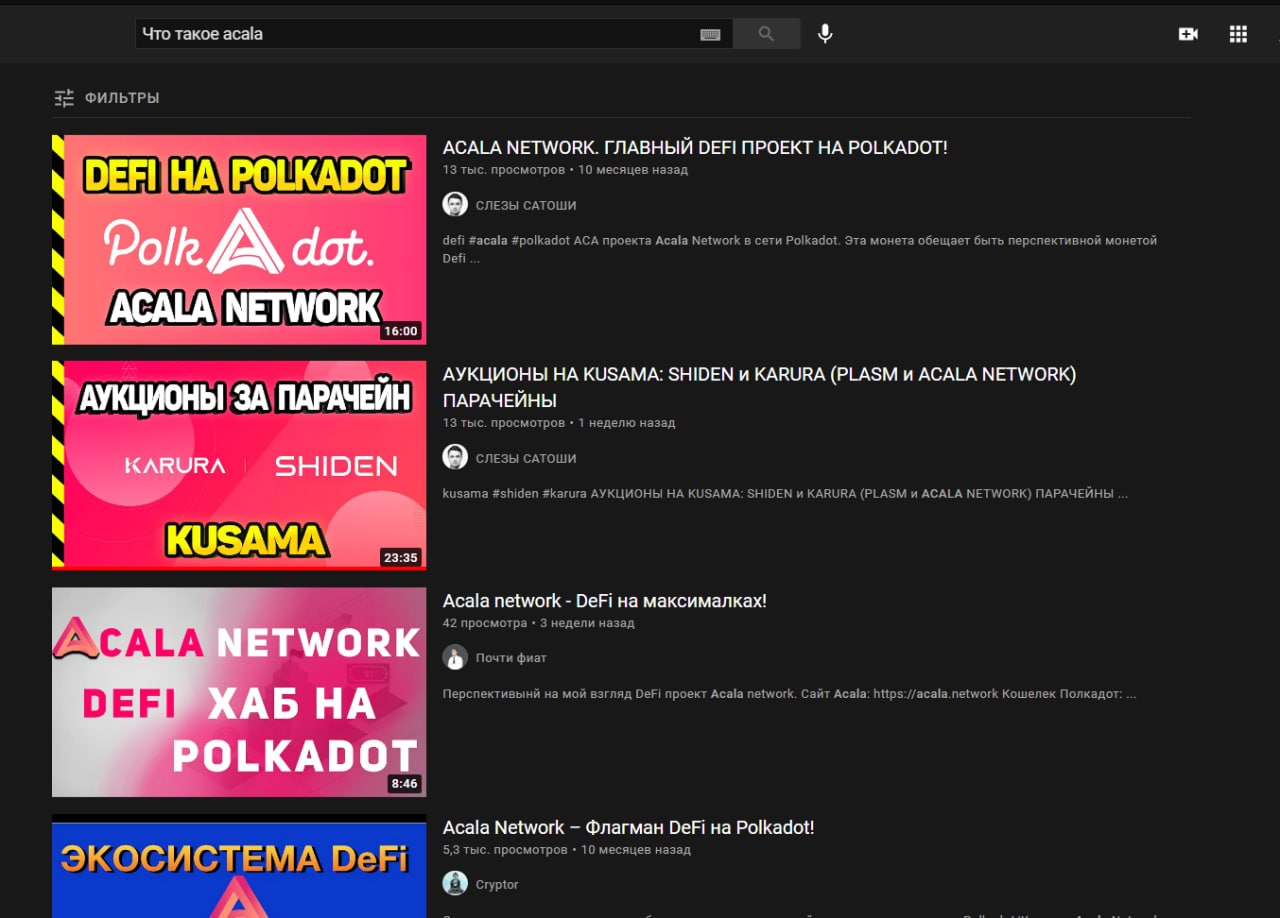Viewport: 1280px width, 918px height.
Task: Start voice search with microphone icon
Action: [x=825, y=34]
